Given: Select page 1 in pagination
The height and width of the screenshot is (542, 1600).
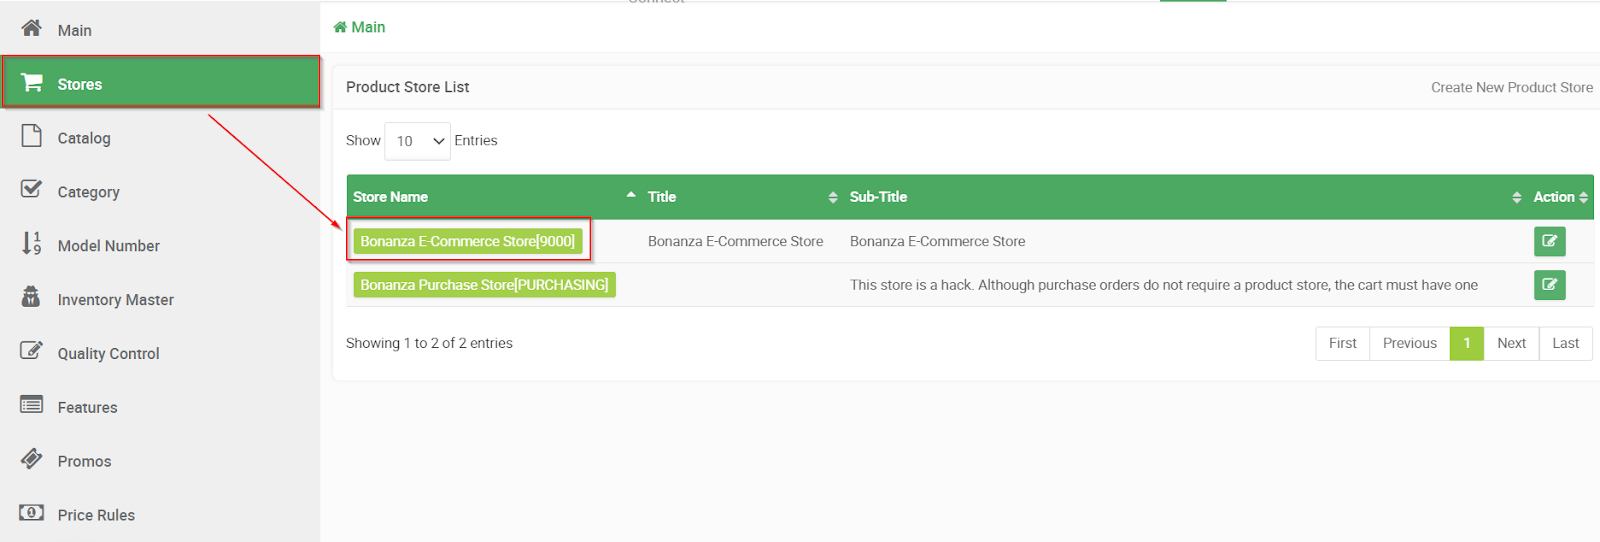Looking at the screenshot, I should 1467,343.
